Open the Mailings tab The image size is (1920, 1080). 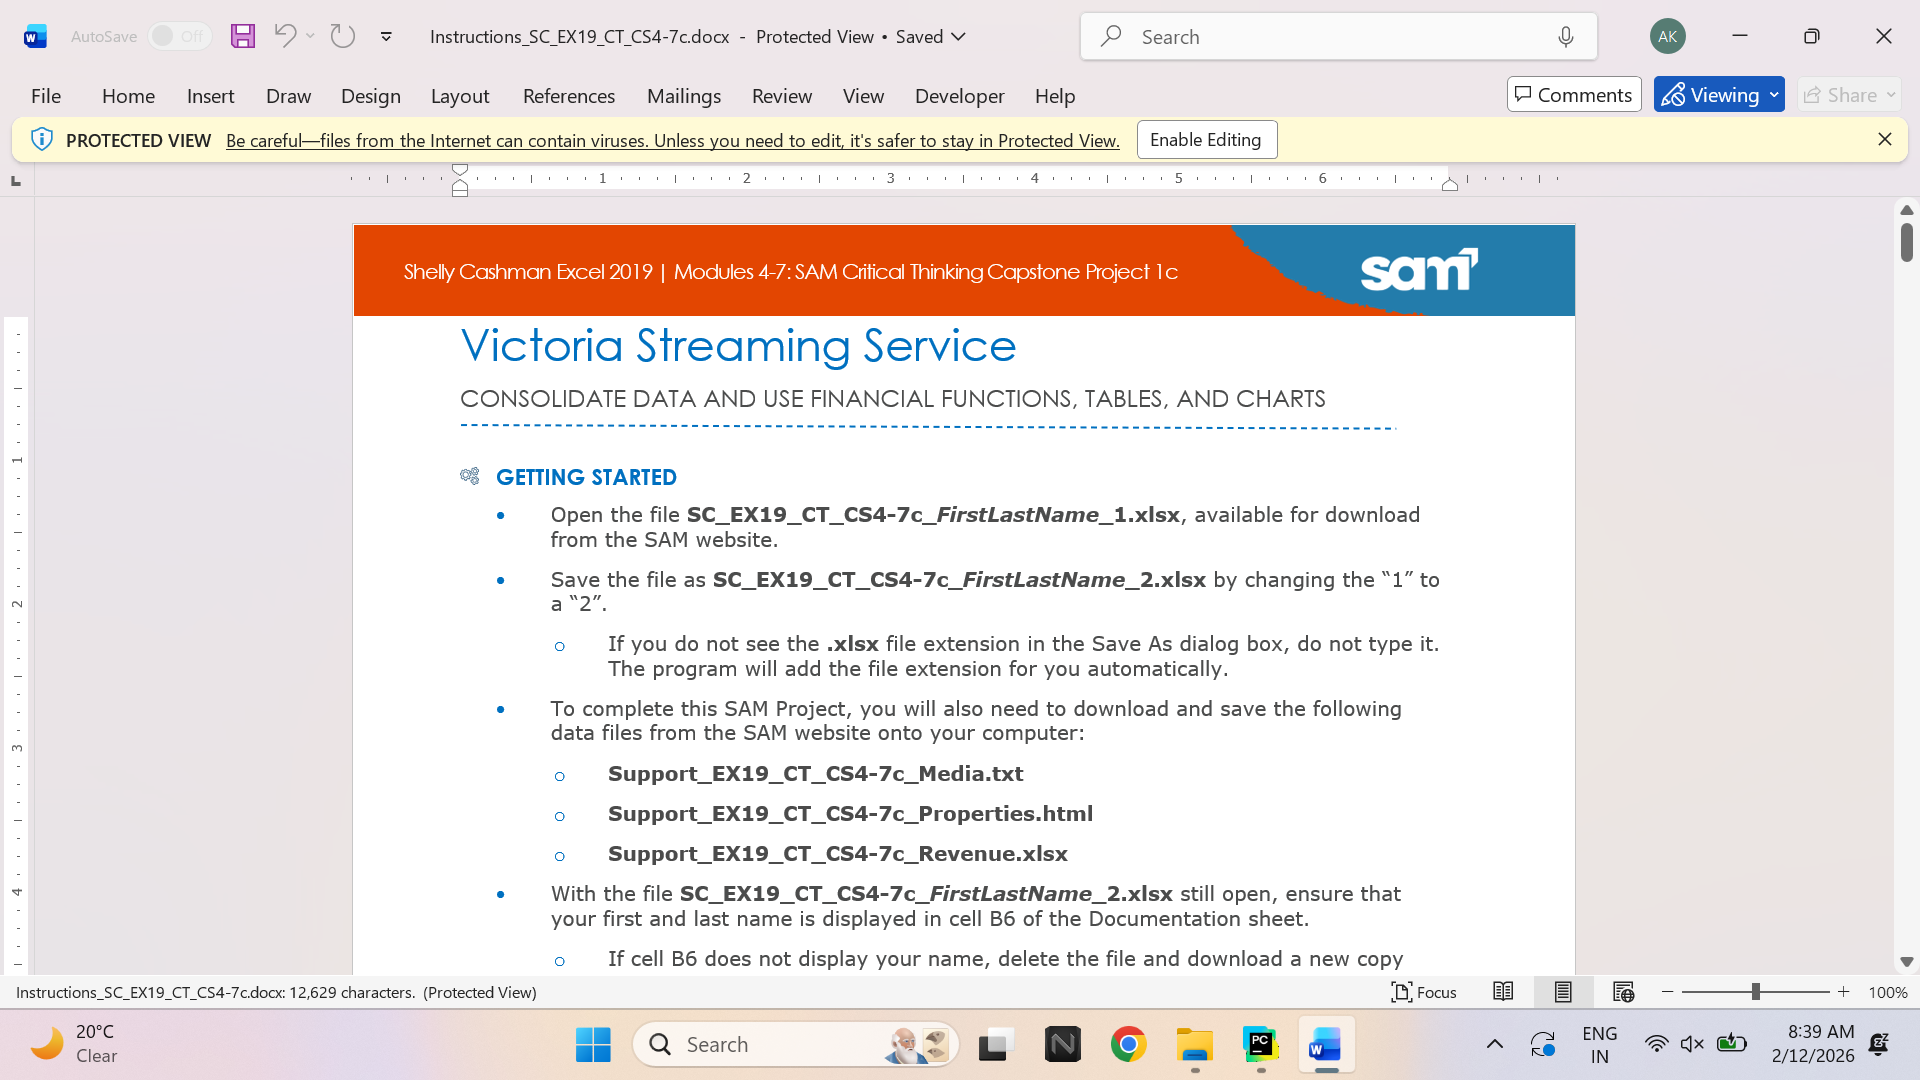tap(684, 96)
